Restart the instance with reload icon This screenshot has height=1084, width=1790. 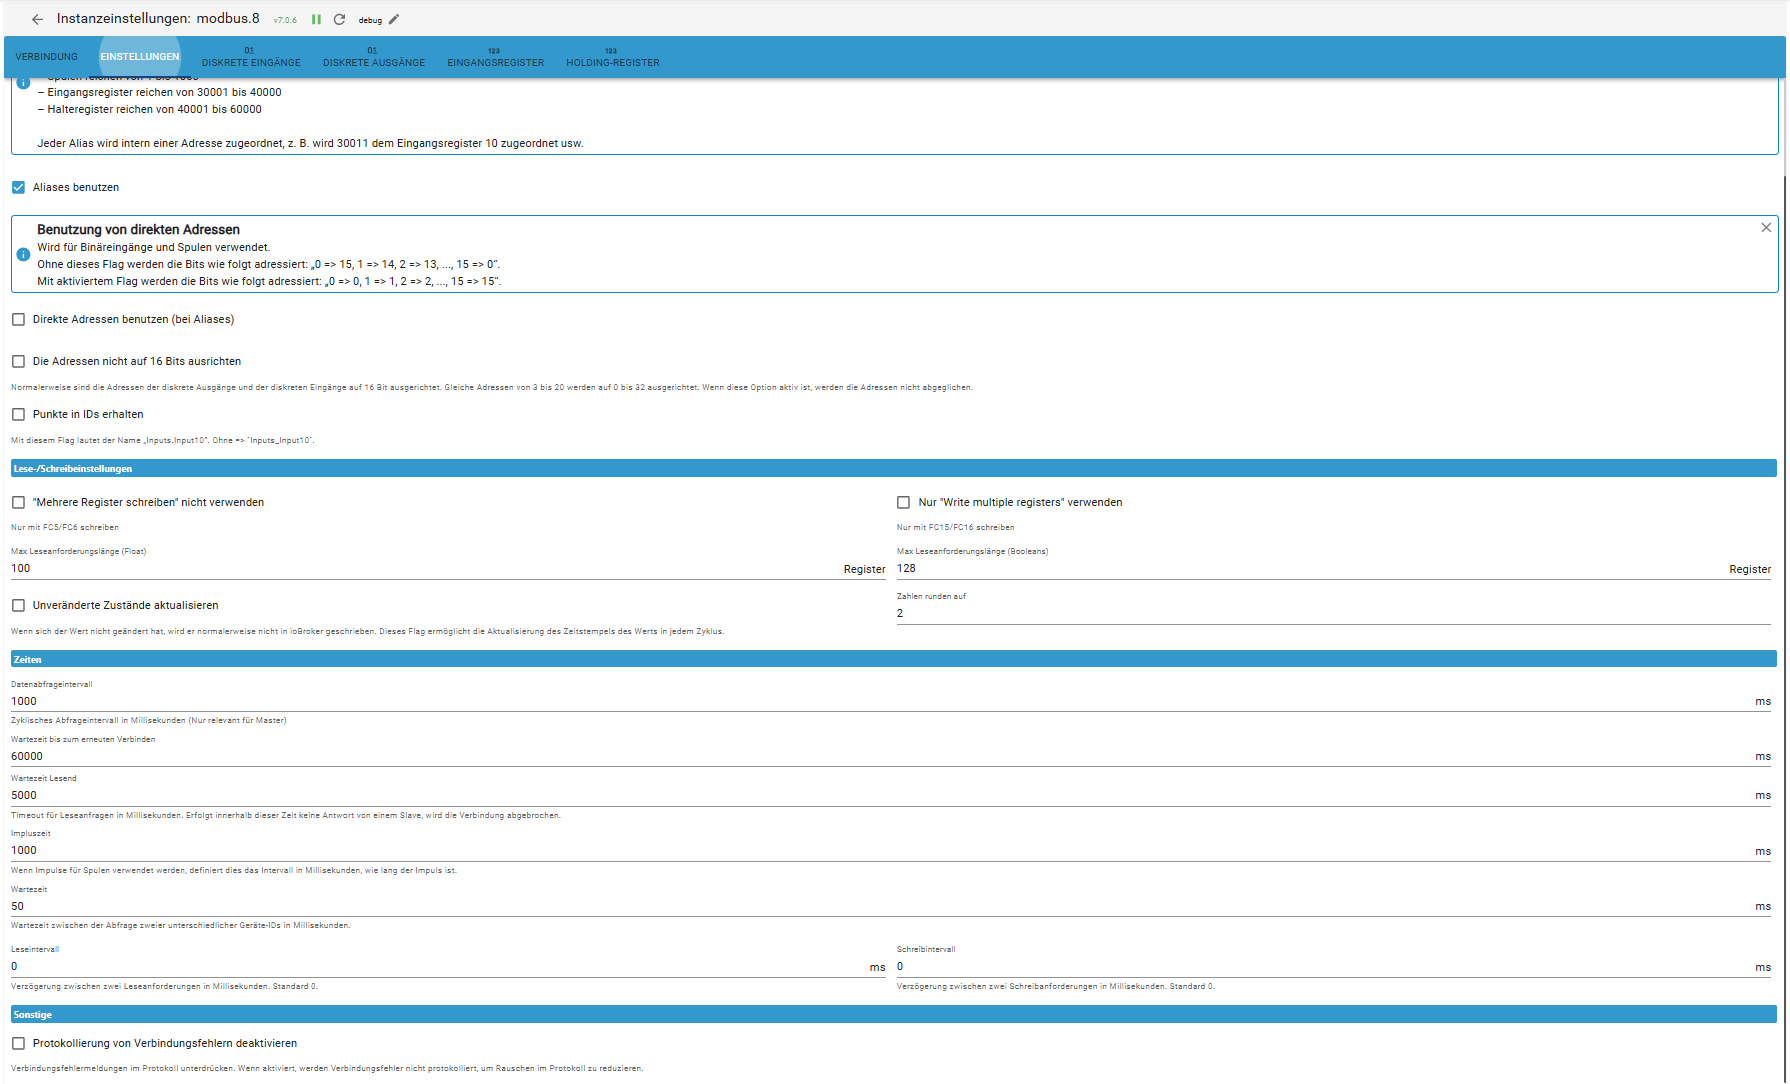(x=340, y=19)
